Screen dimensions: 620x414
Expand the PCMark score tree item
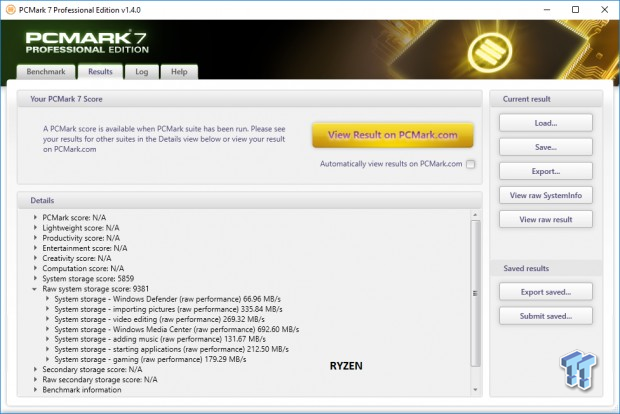coord(36,217)
